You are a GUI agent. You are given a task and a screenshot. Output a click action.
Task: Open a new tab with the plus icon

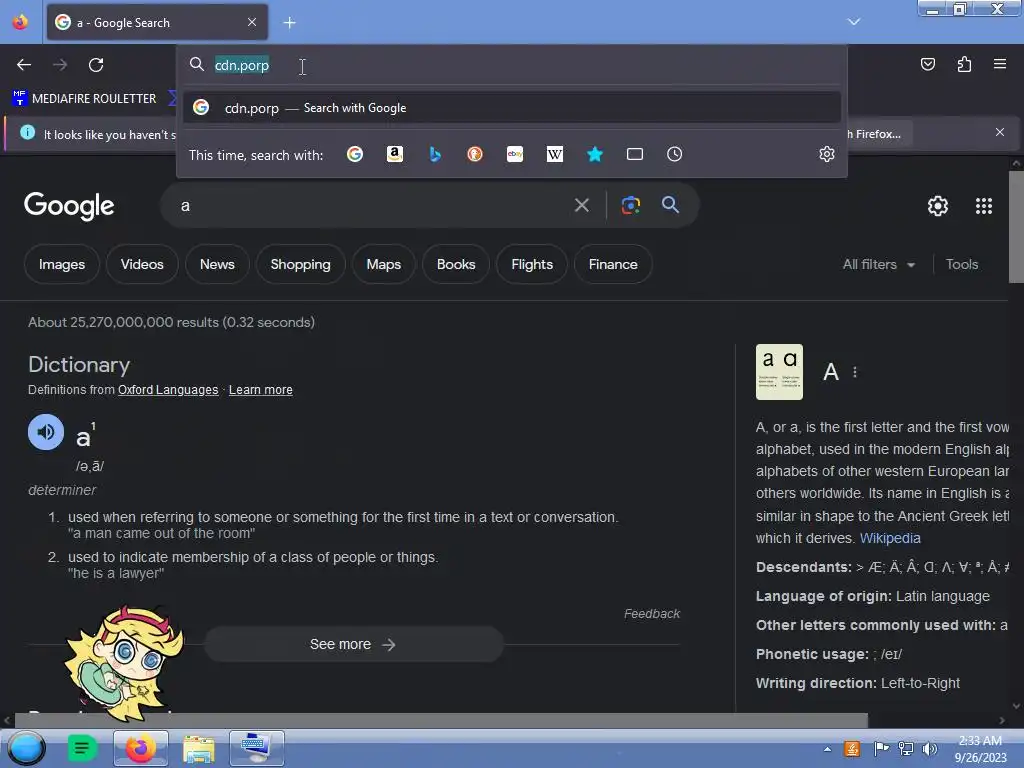289,23
